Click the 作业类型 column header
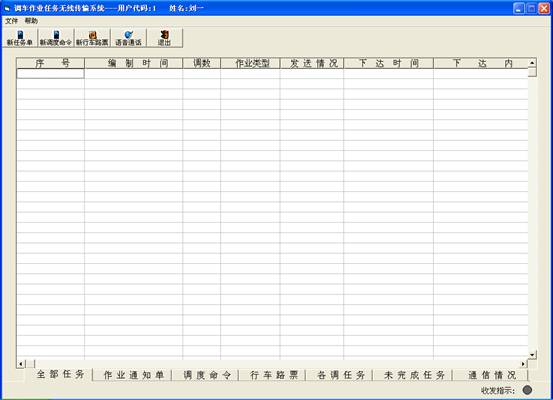The image size is (553, 400). (250, 63)
